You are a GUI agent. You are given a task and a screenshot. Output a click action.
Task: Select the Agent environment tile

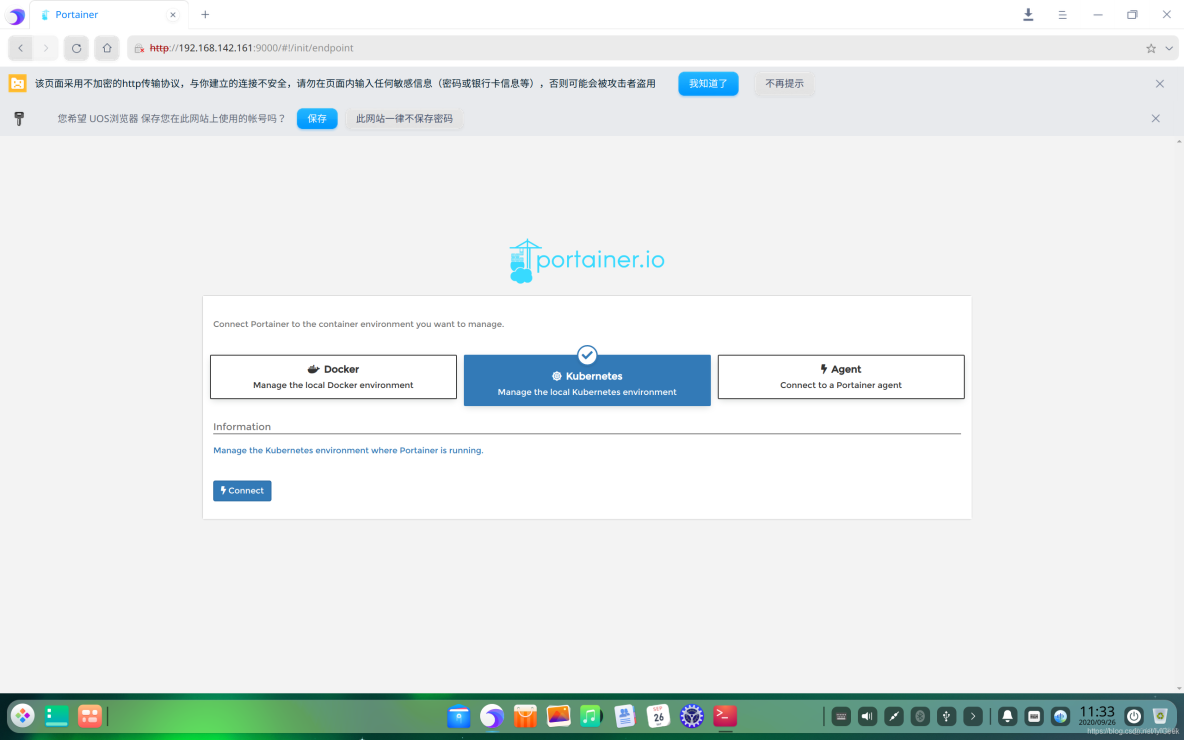coord(840,376)
